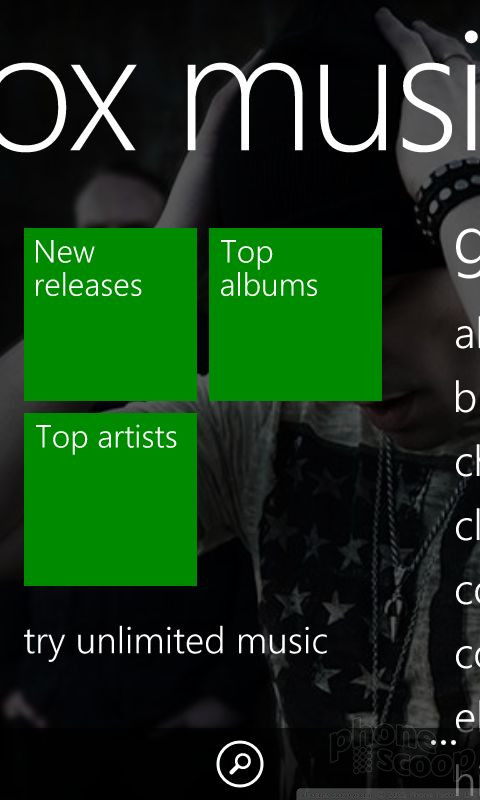The width and height of the screenshot is (480, 800).
Task: Tap the try unlimited music link
Action: (175, 642)
